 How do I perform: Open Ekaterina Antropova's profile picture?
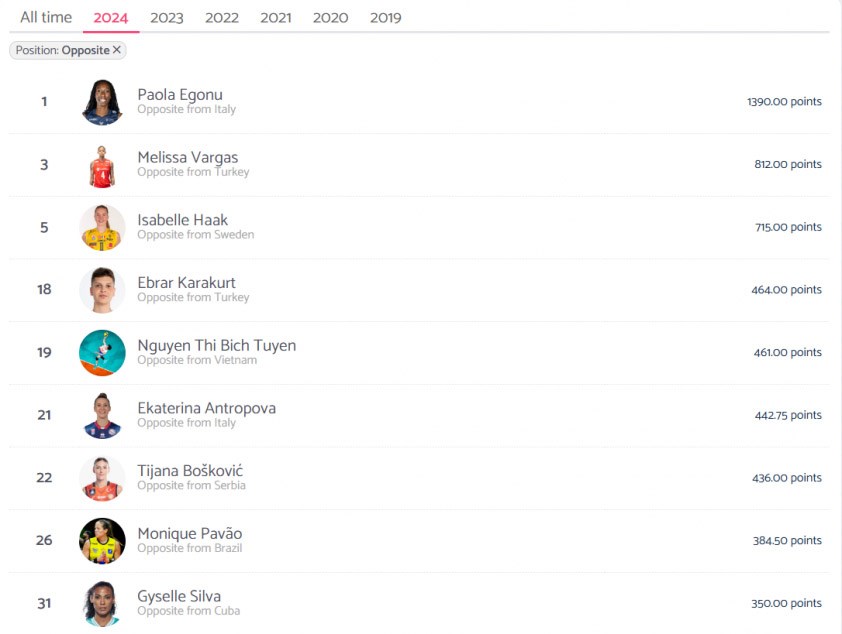102,415
